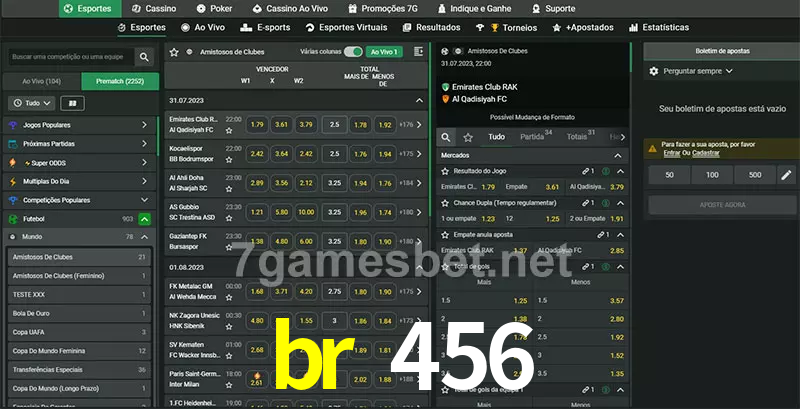Image resolution: width=800 pixels, height=409 pixels.
Task: Select the Totais markets tab
Action: (580, 137)
